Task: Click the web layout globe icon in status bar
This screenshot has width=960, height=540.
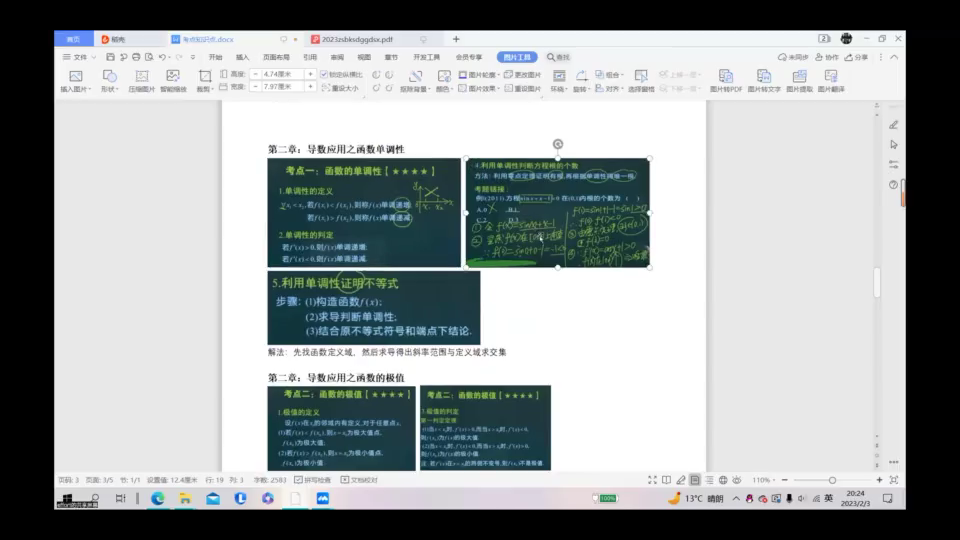Action: tap(723, 480)
